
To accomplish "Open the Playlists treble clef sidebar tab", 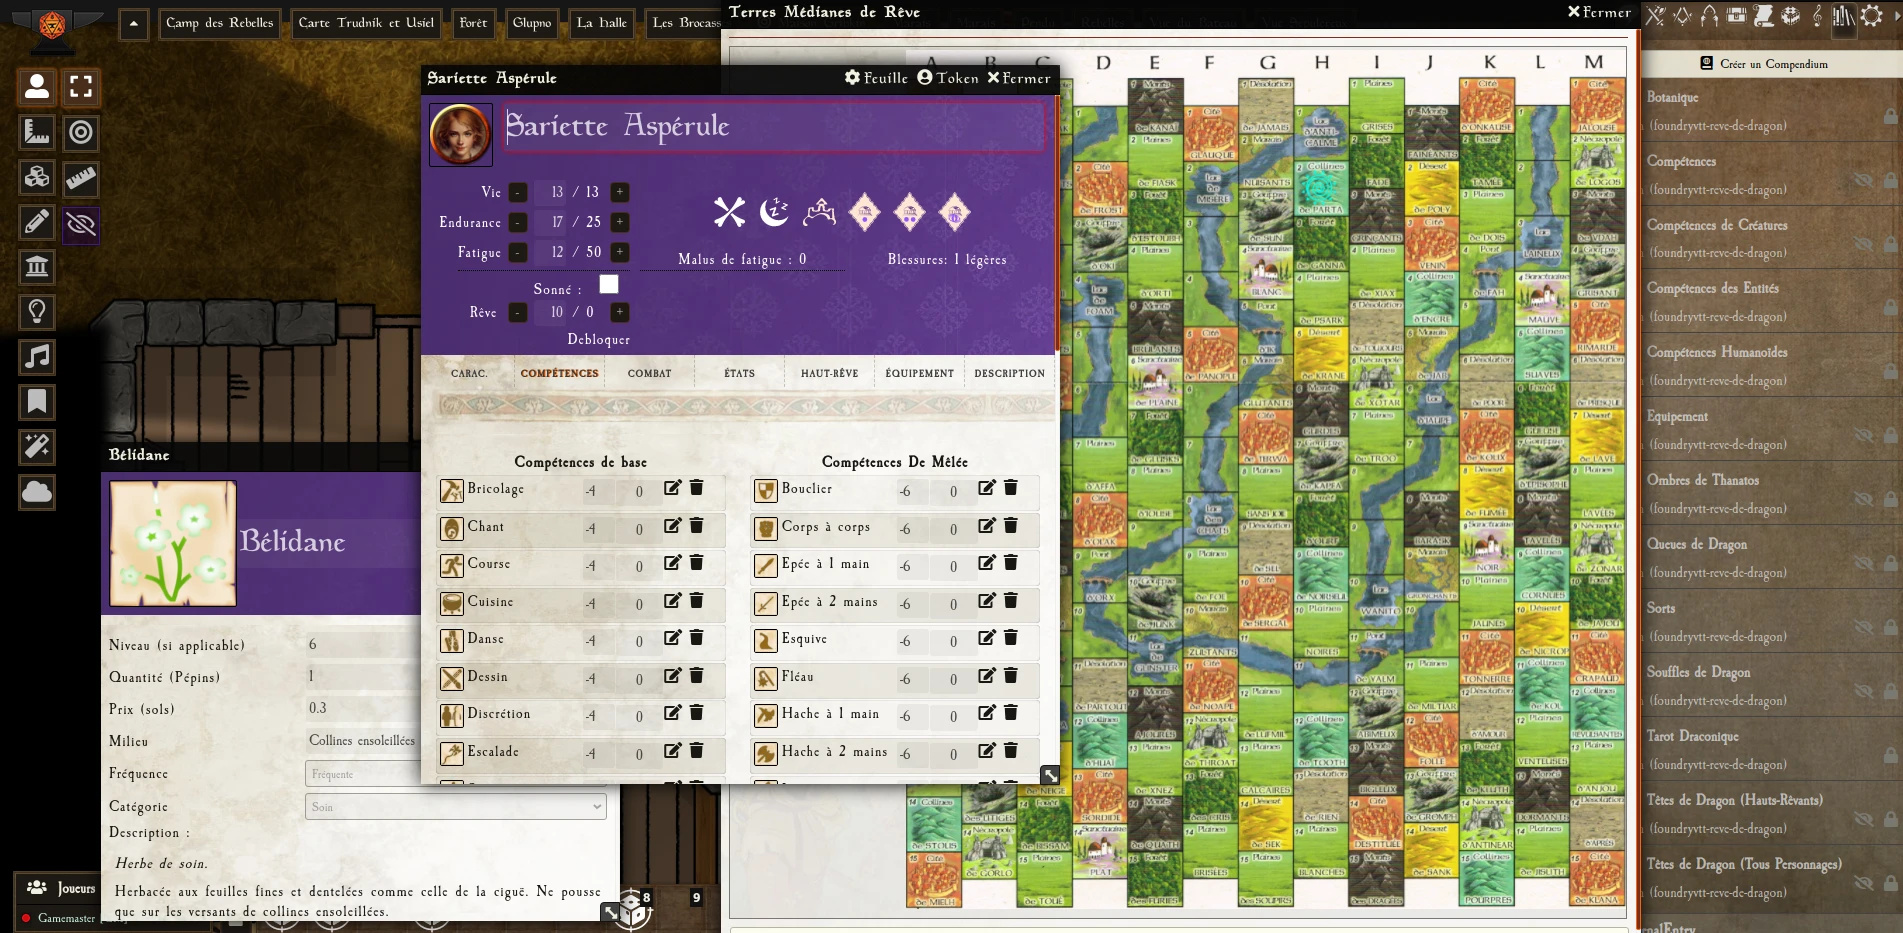I will tap(1818, 15).
